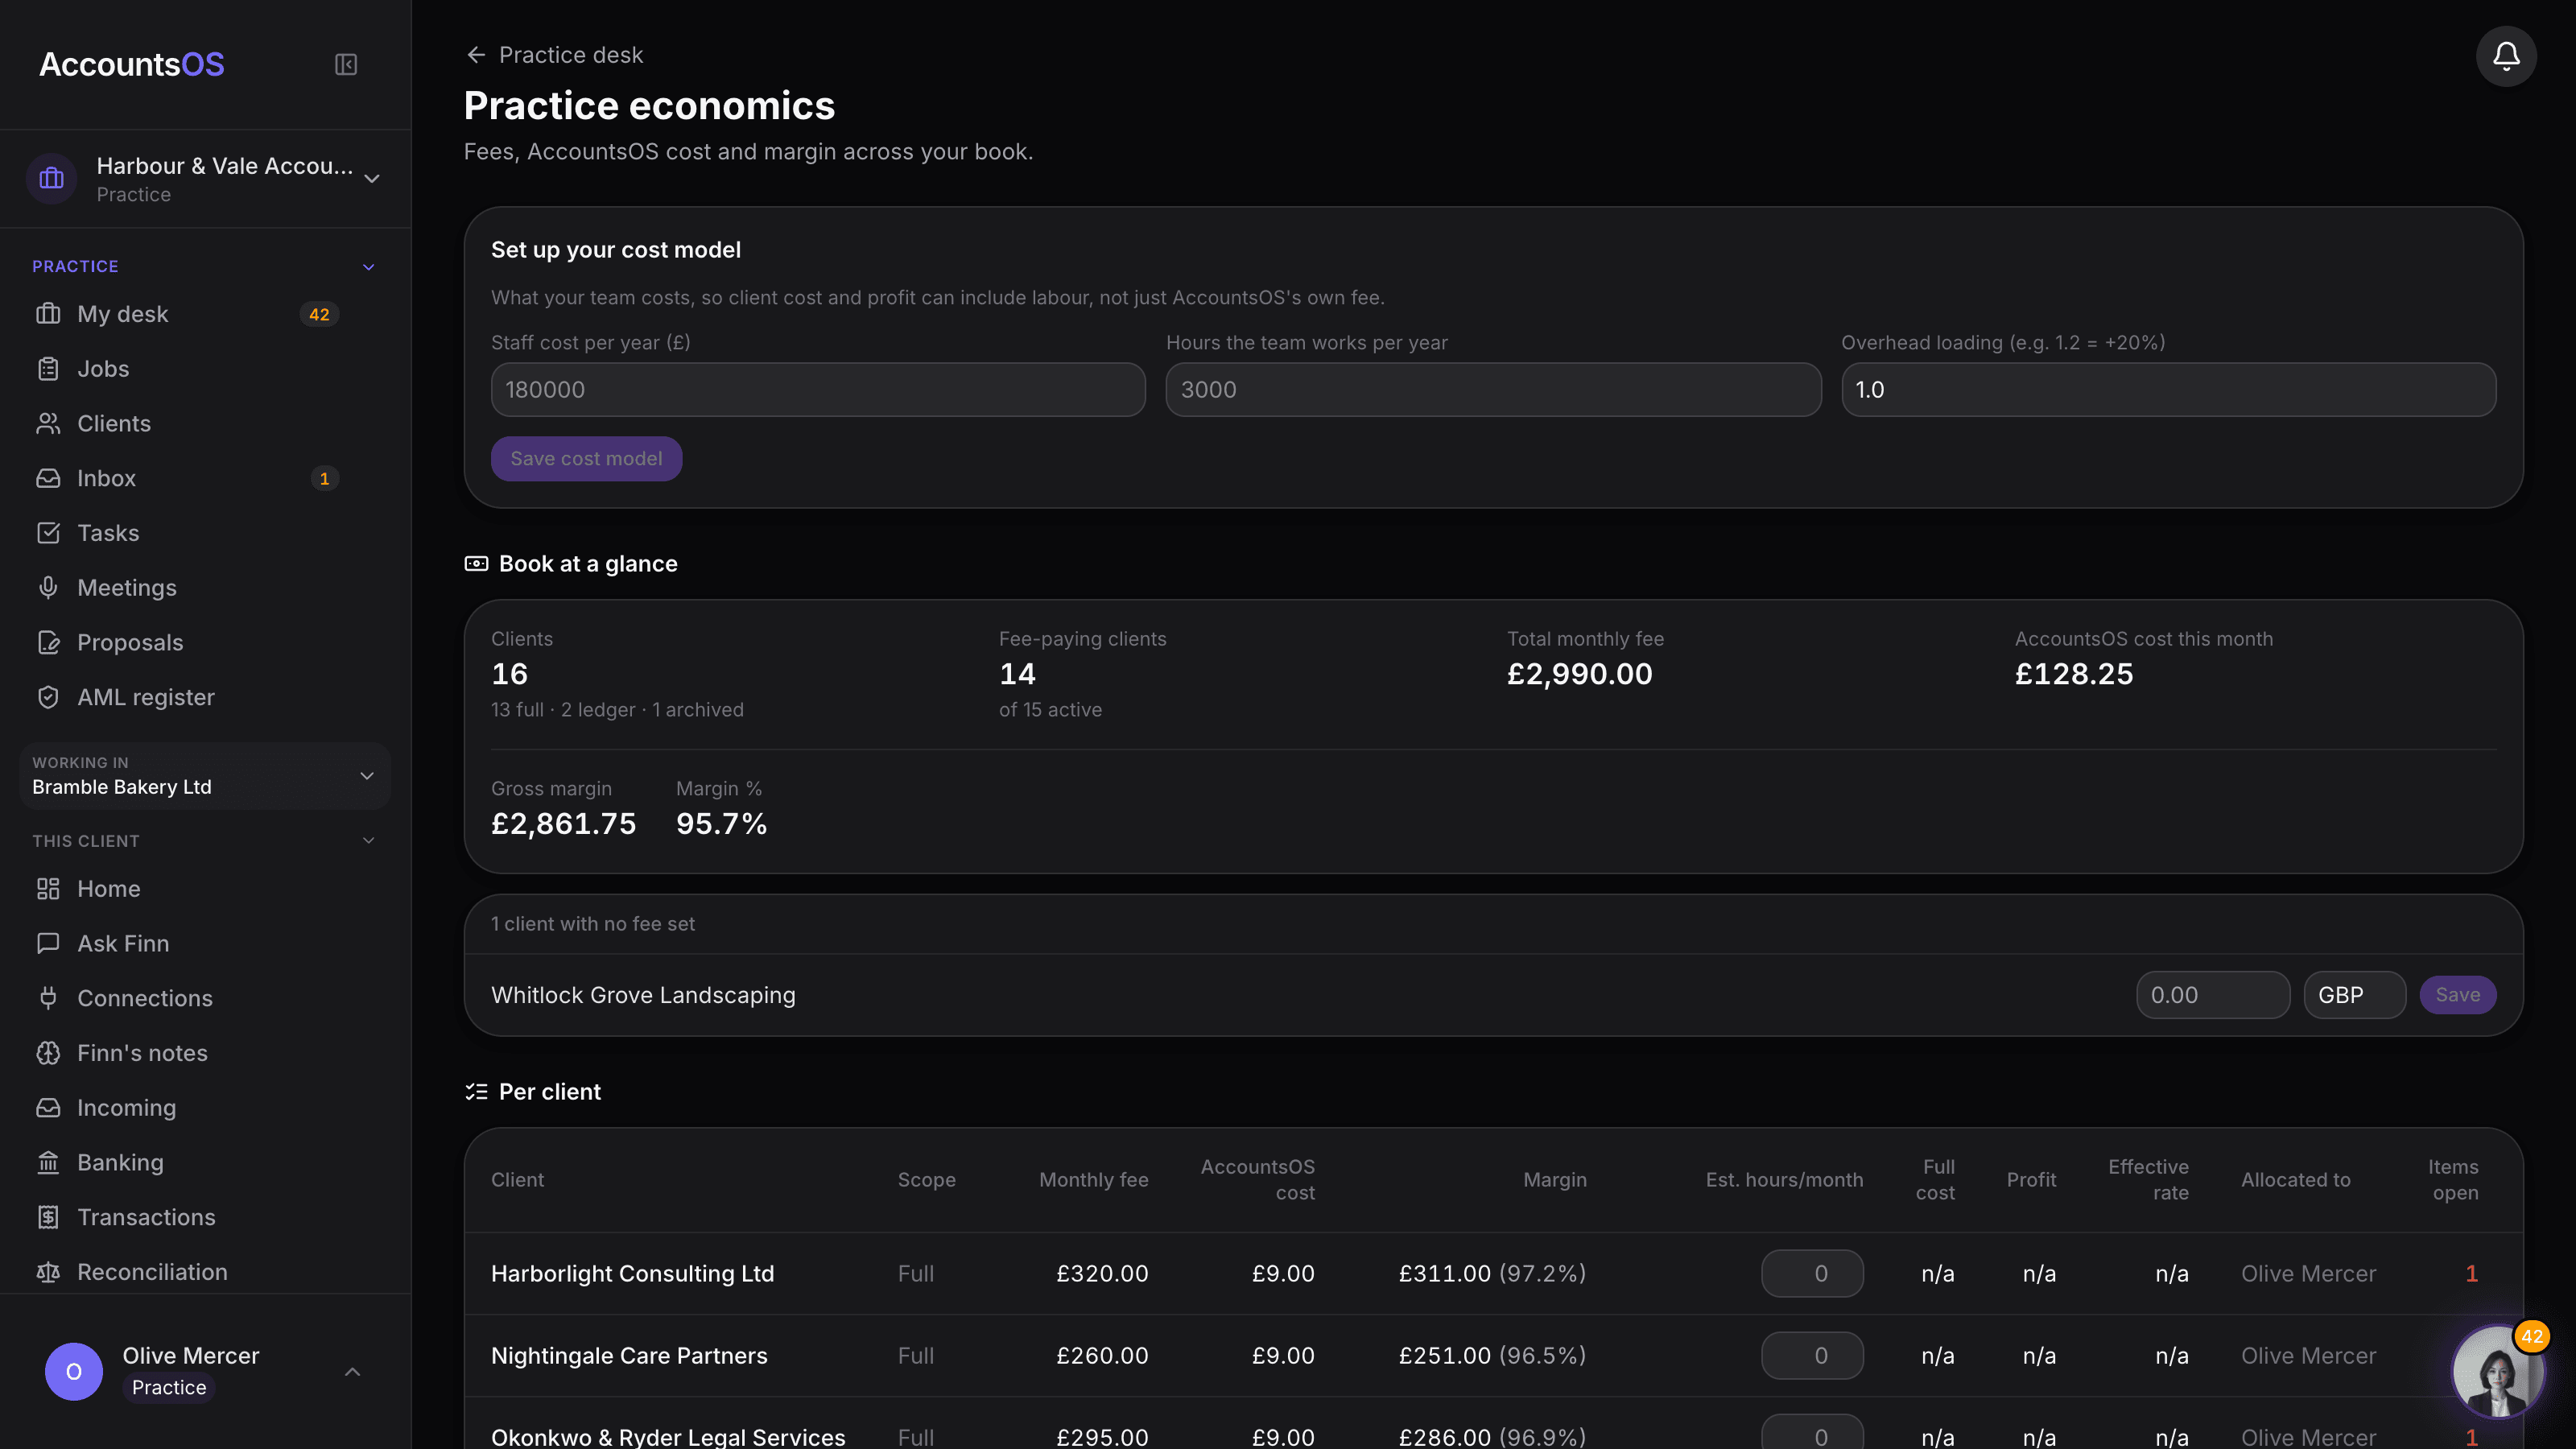Click the back arrow to Practice desk

click(476, 55)
